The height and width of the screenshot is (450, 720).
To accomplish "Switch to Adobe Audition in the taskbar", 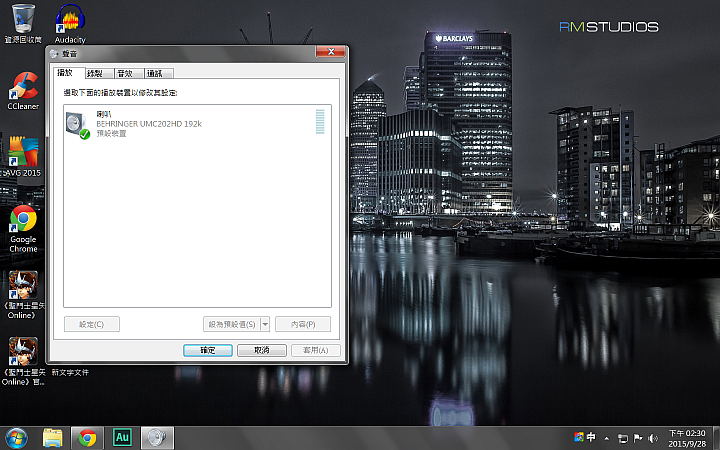I will [122, 438].
